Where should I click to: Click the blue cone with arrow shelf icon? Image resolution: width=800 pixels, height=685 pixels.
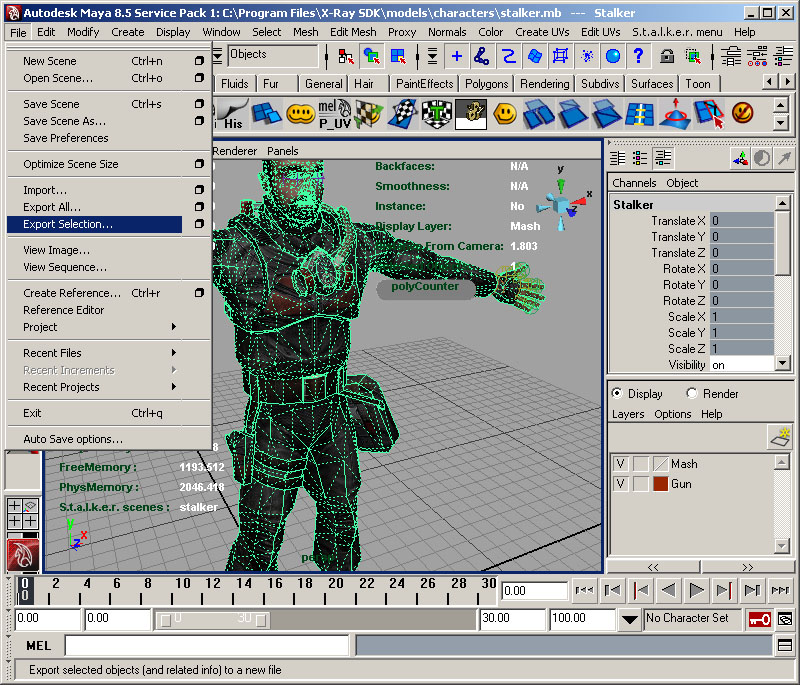coord(674,114)
